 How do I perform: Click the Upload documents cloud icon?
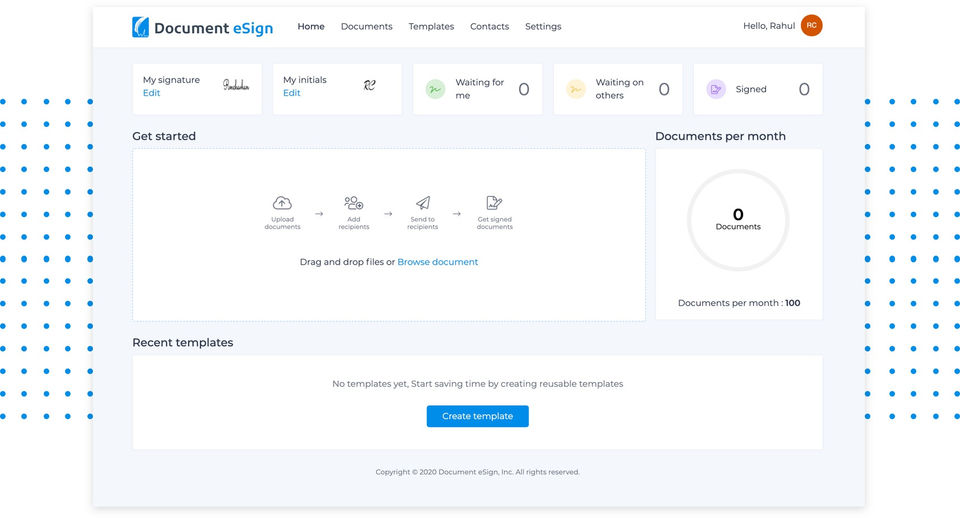click(282, 203)
